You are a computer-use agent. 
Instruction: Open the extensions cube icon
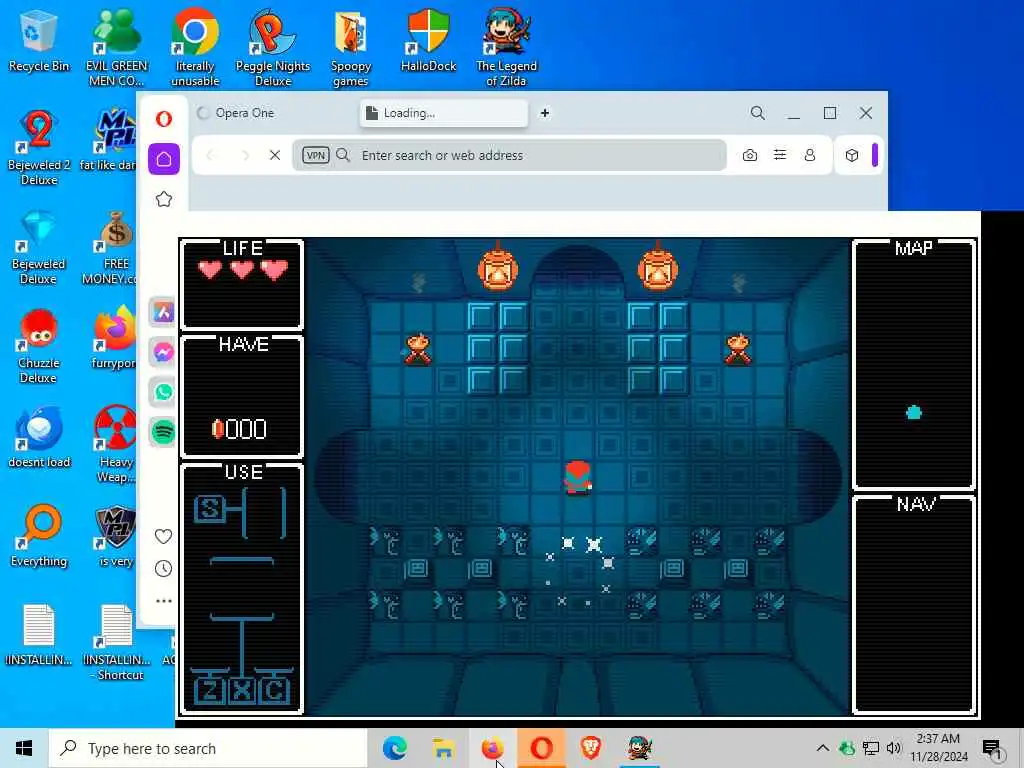coord(852,155)
